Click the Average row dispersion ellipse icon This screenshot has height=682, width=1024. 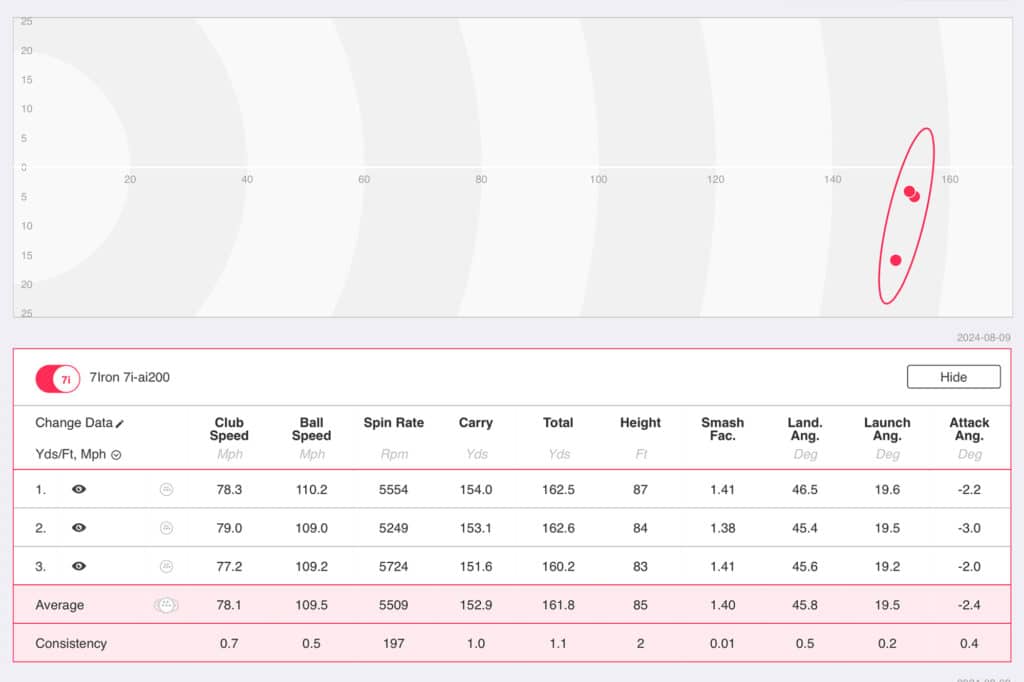coord(165,605)
